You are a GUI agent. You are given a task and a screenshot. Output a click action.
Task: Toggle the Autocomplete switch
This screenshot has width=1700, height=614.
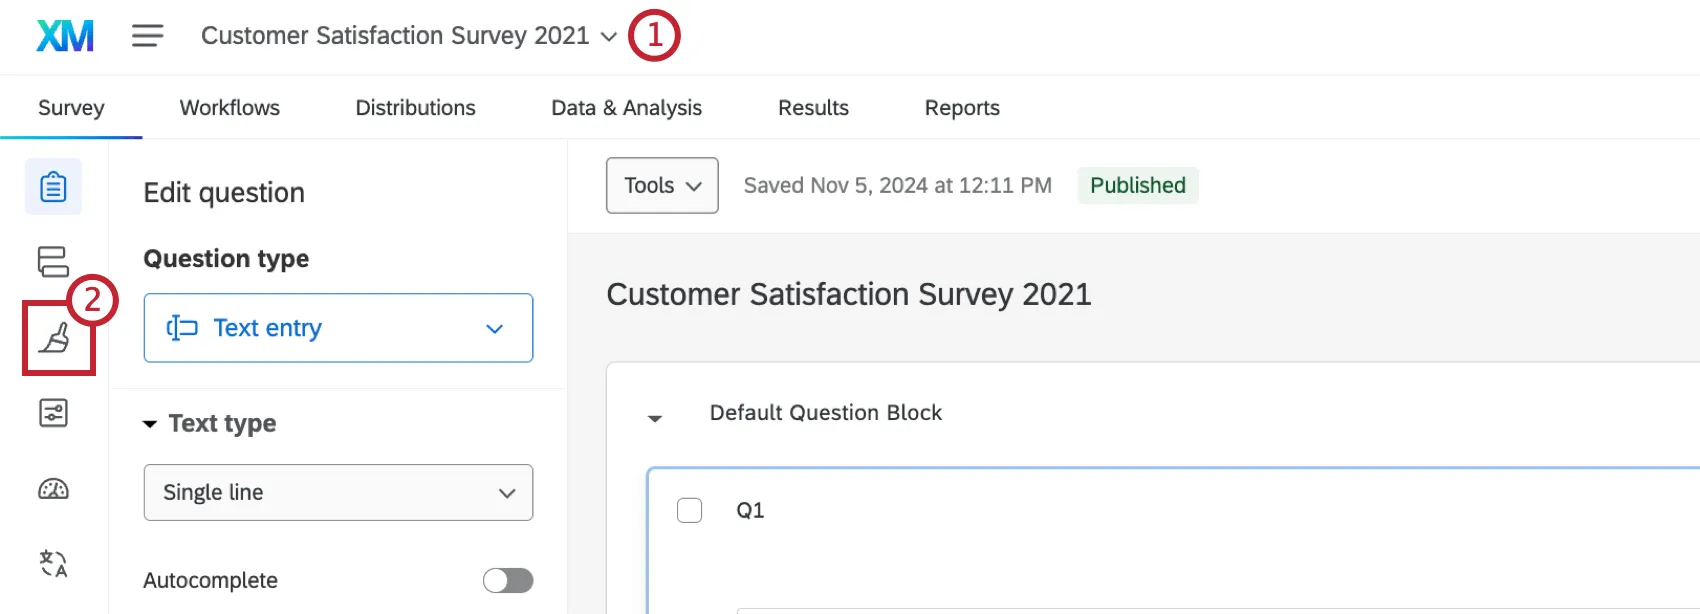[507, 581]
